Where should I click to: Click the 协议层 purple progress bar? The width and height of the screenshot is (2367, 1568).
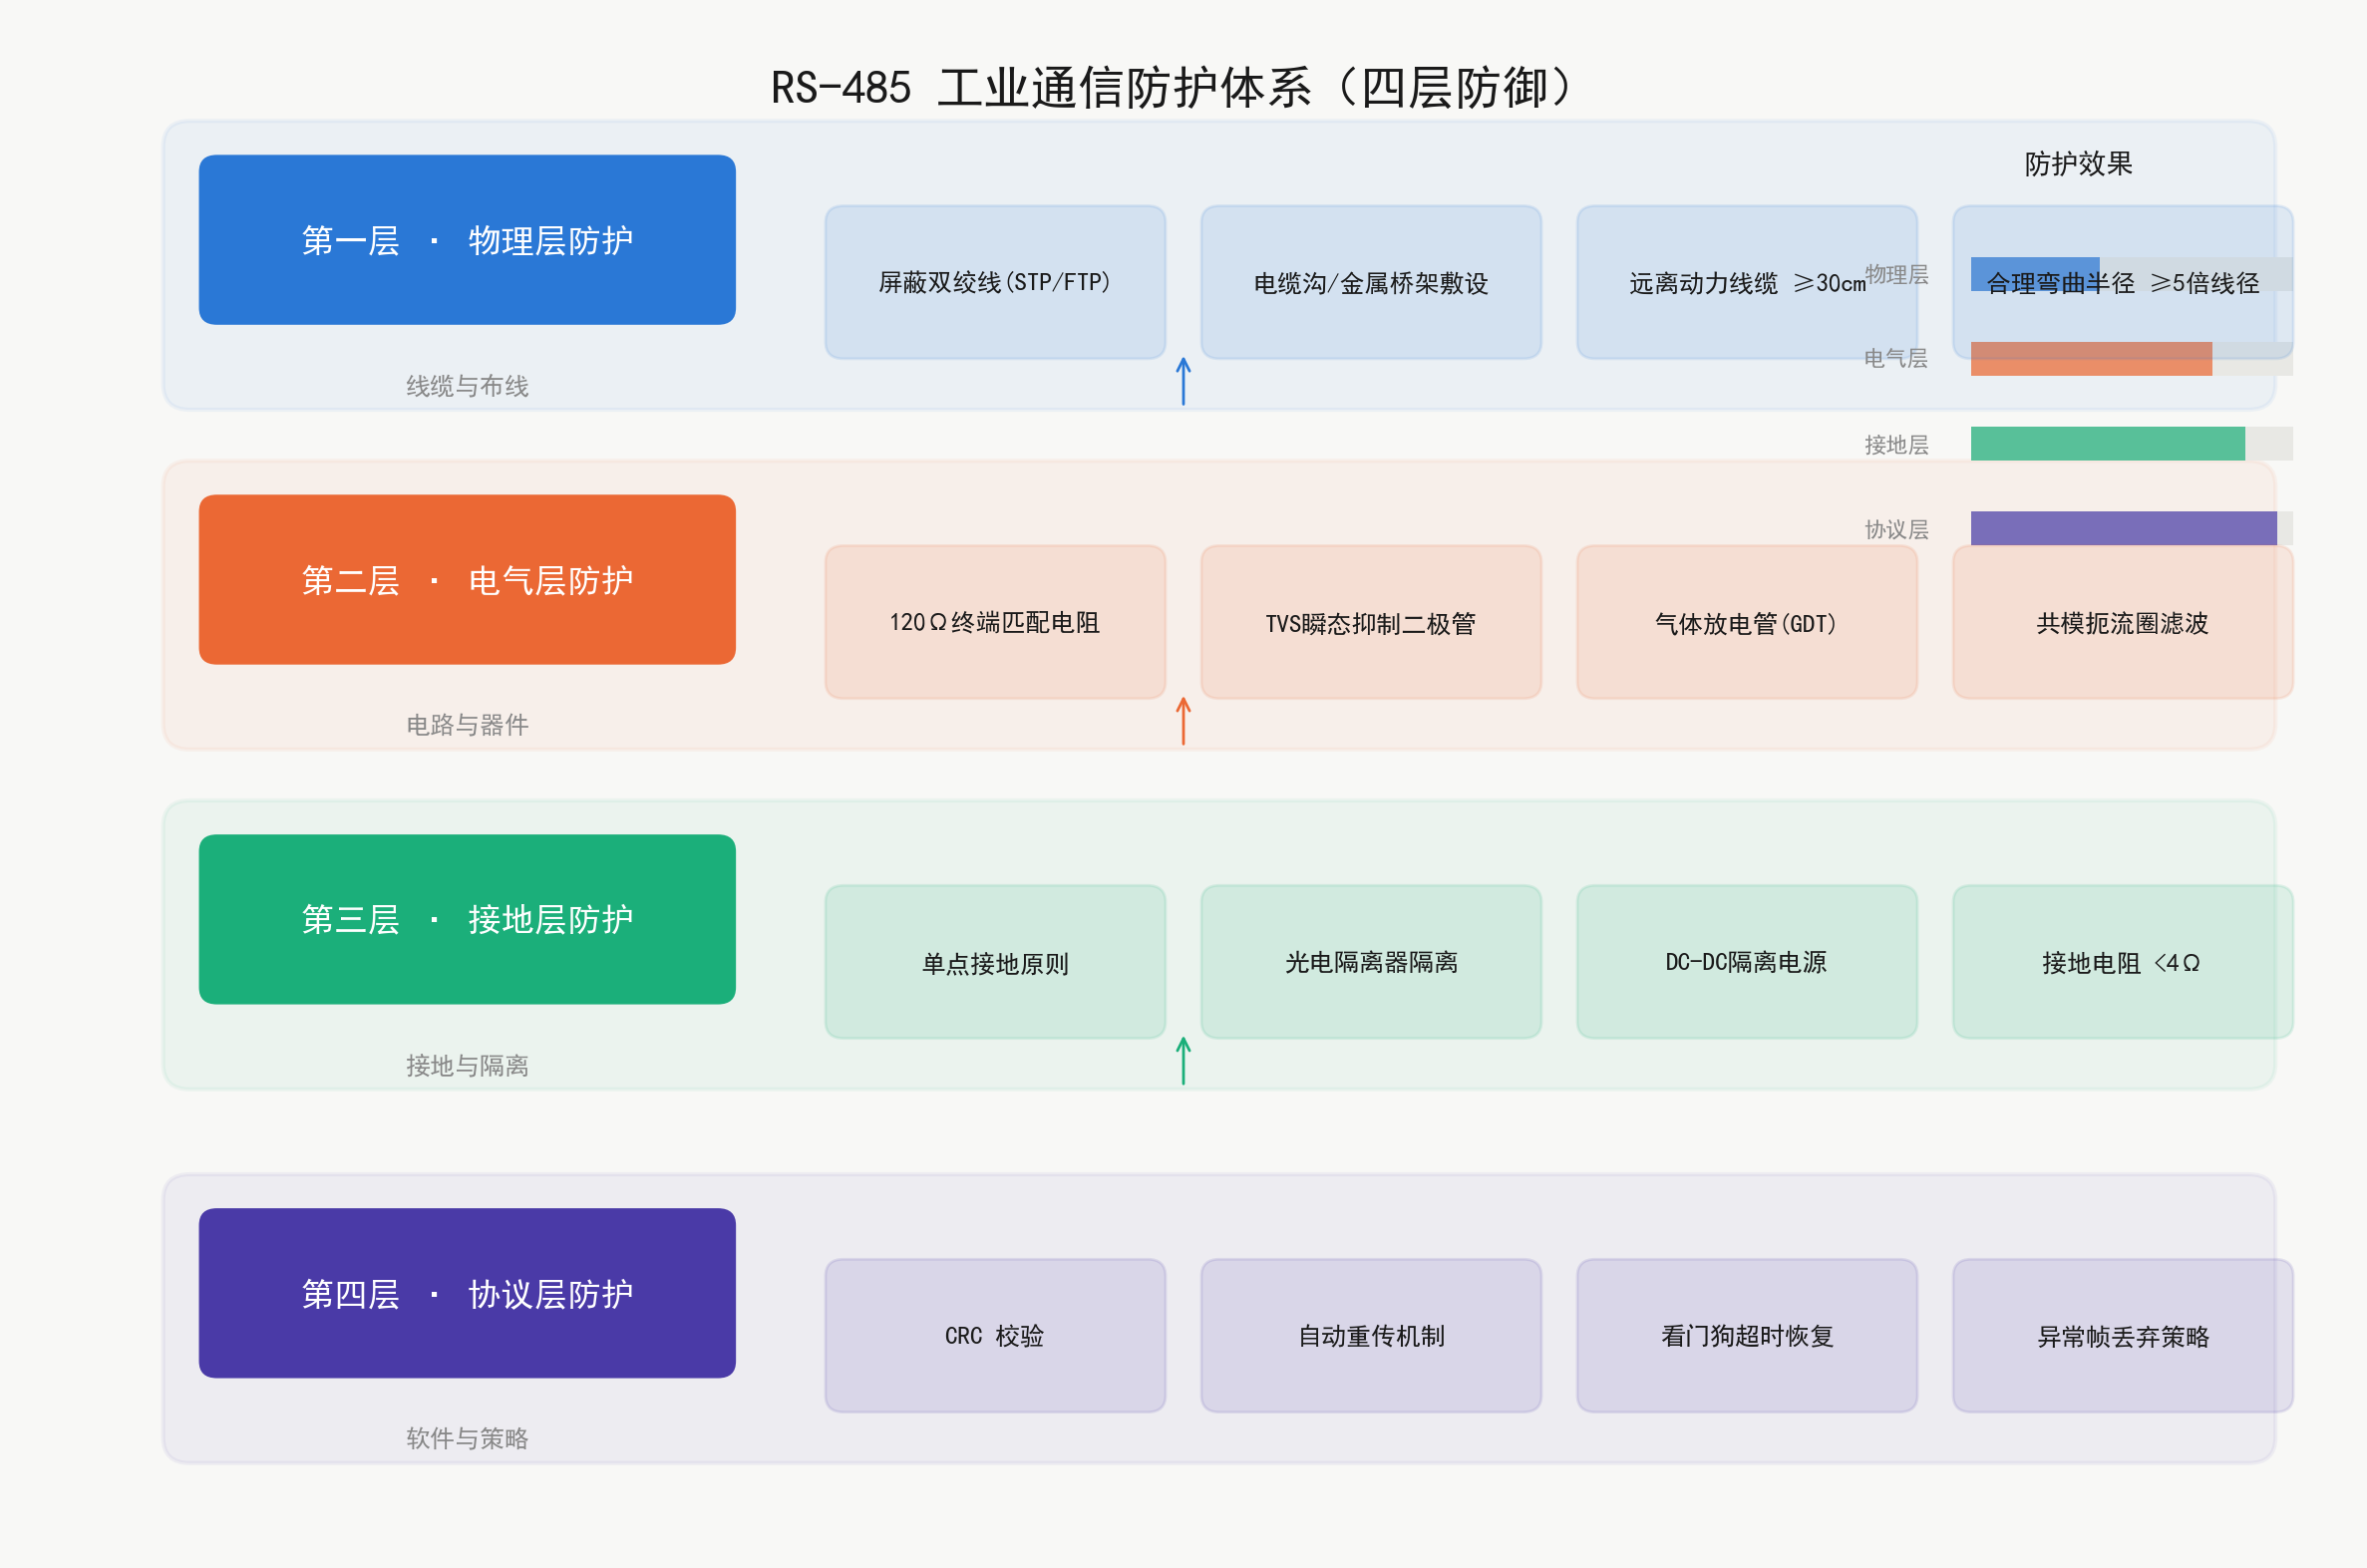coord(2124,528)
